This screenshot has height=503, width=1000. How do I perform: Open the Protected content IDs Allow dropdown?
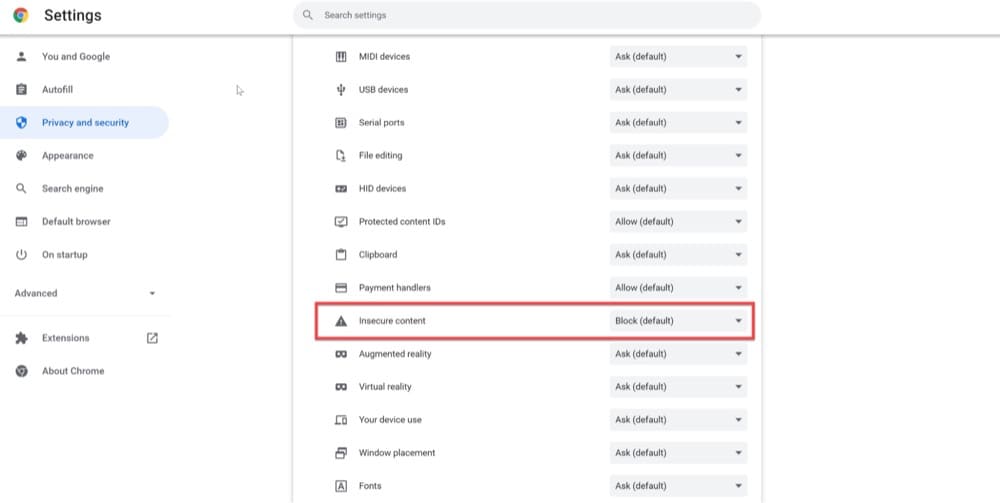tap(679, 222)
